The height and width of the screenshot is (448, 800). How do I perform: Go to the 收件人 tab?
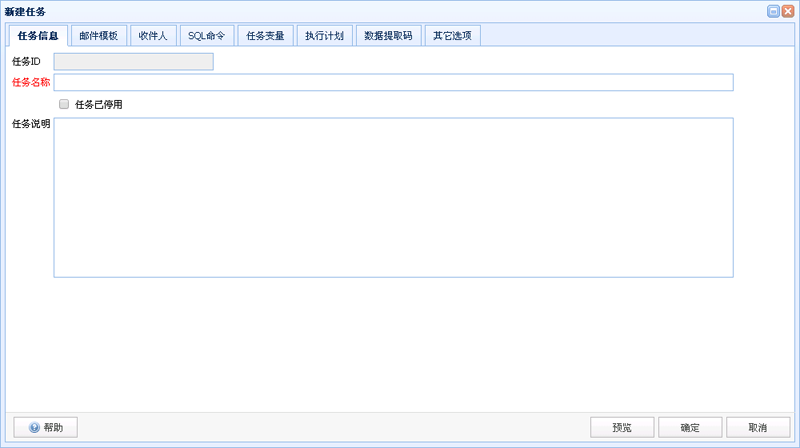click(153, 35)
